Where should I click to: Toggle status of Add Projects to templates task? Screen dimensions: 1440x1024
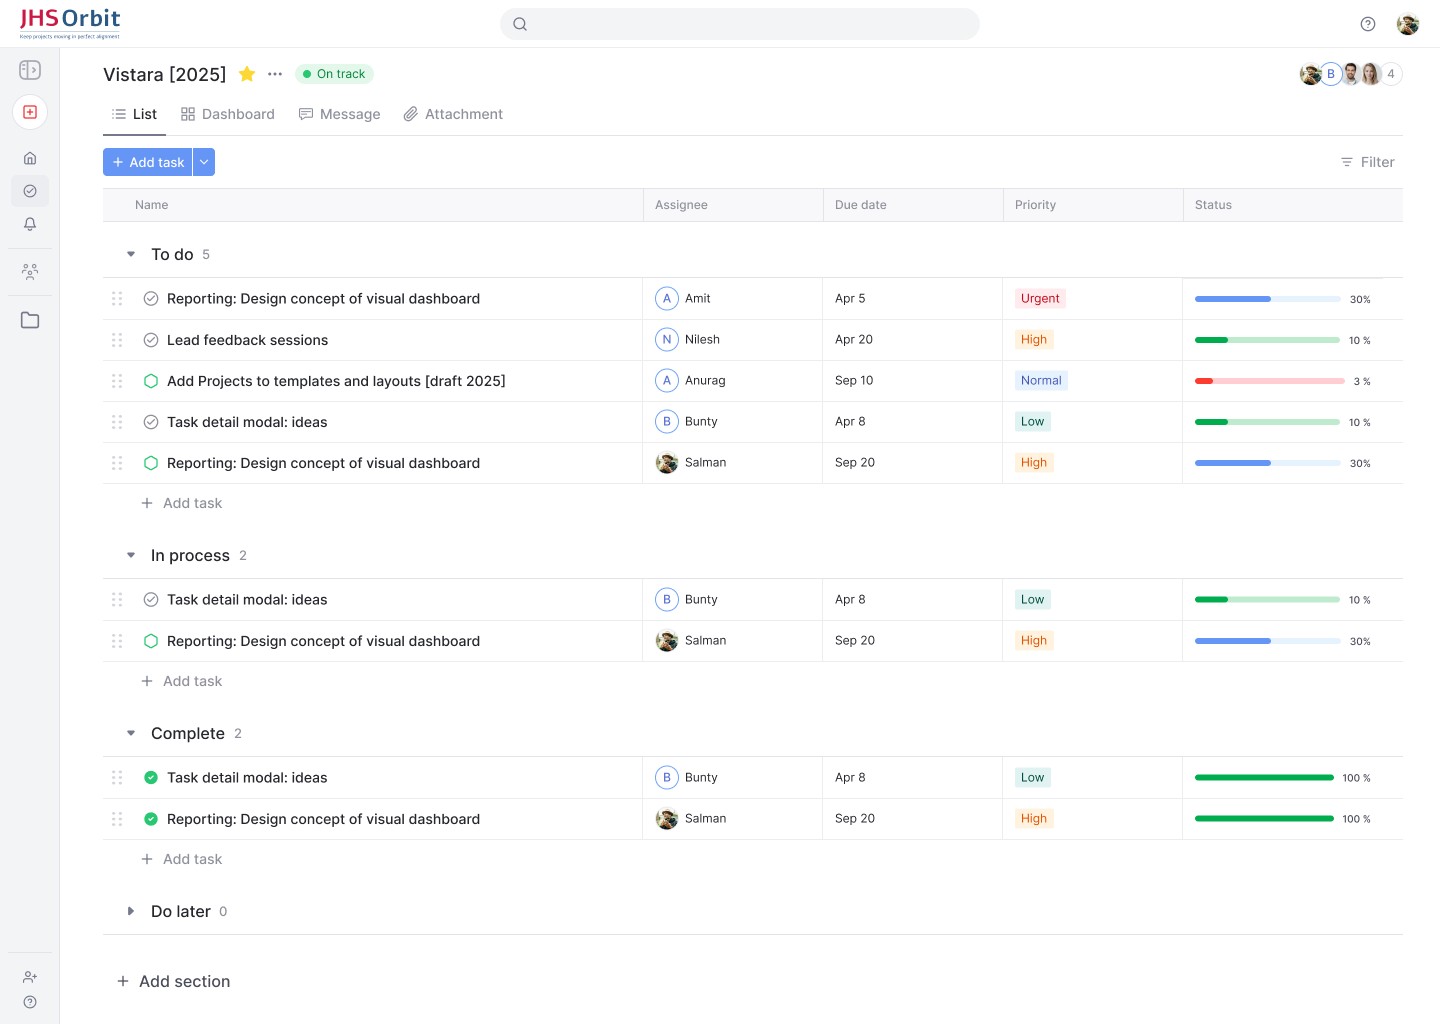coord(151,381)
